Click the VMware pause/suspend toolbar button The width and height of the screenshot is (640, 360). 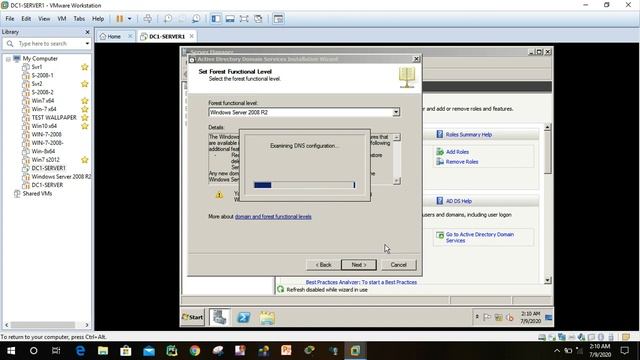(x=120, y=19)
